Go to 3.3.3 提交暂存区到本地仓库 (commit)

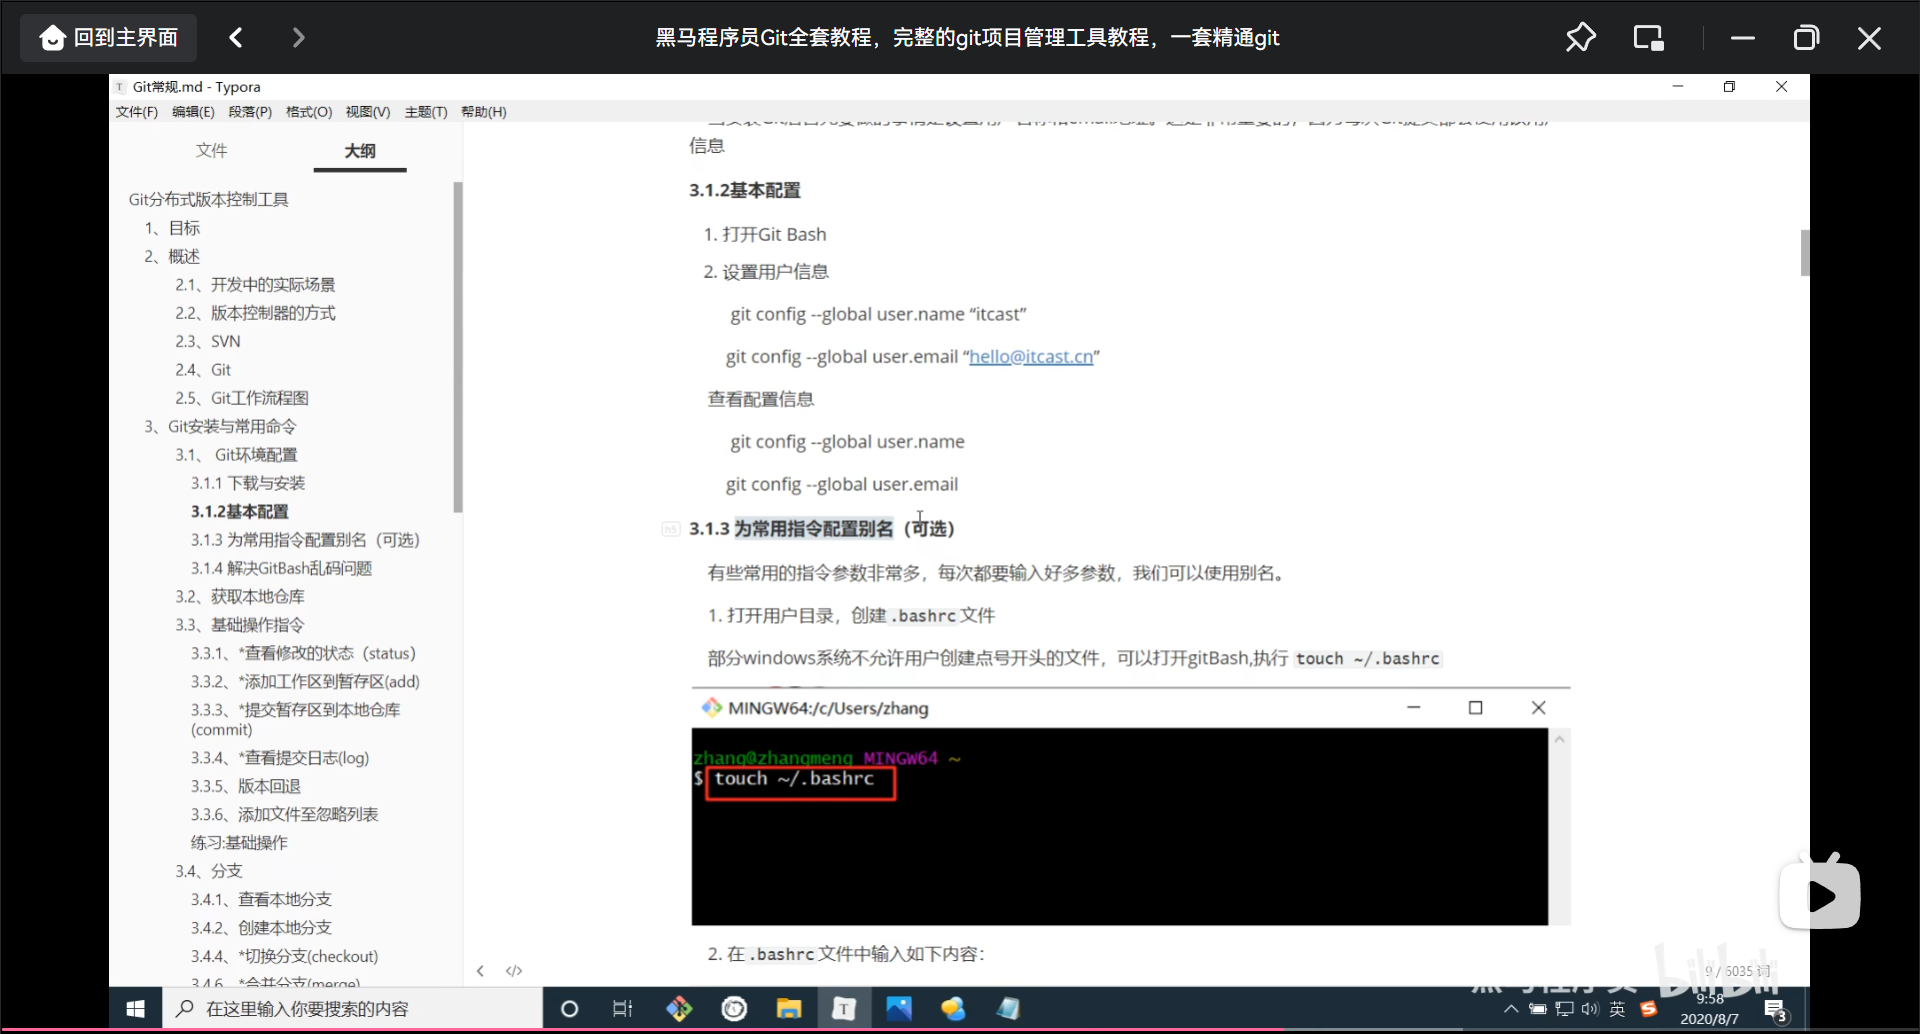pos(295,720)
